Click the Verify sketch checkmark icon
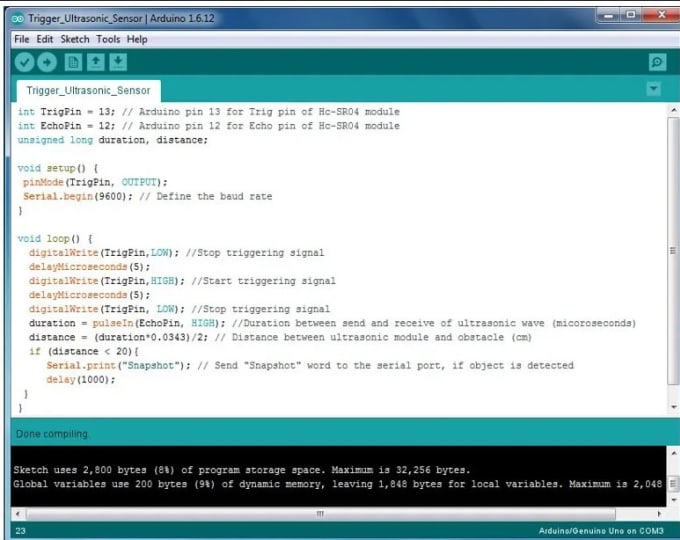Image resolution: width=680 pixels, height=540 pixels. tap(24, 62)
